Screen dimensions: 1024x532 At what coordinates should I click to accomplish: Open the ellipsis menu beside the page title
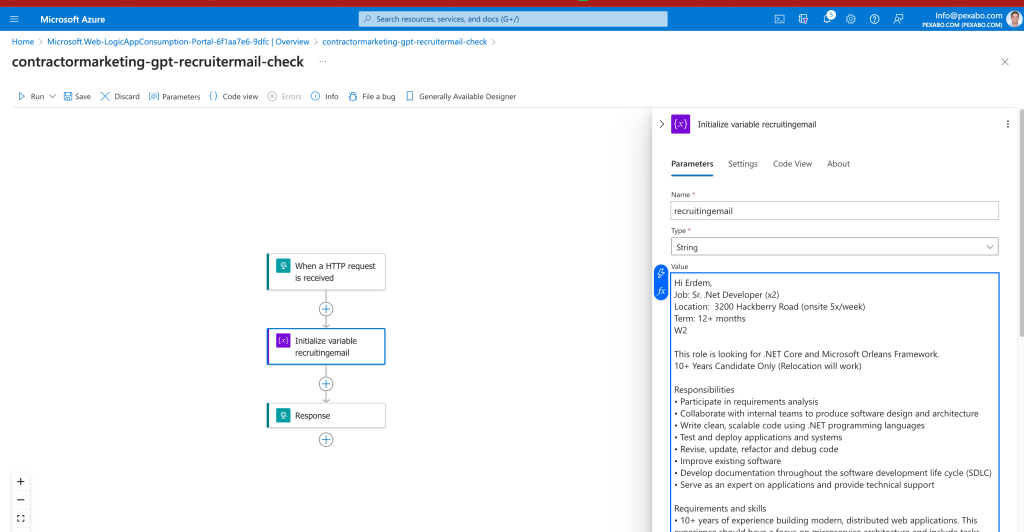coord(323,62)
